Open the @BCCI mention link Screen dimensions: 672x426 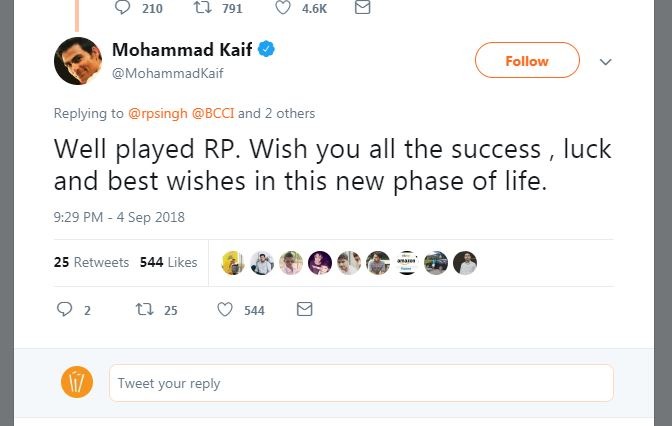point(213,114)
